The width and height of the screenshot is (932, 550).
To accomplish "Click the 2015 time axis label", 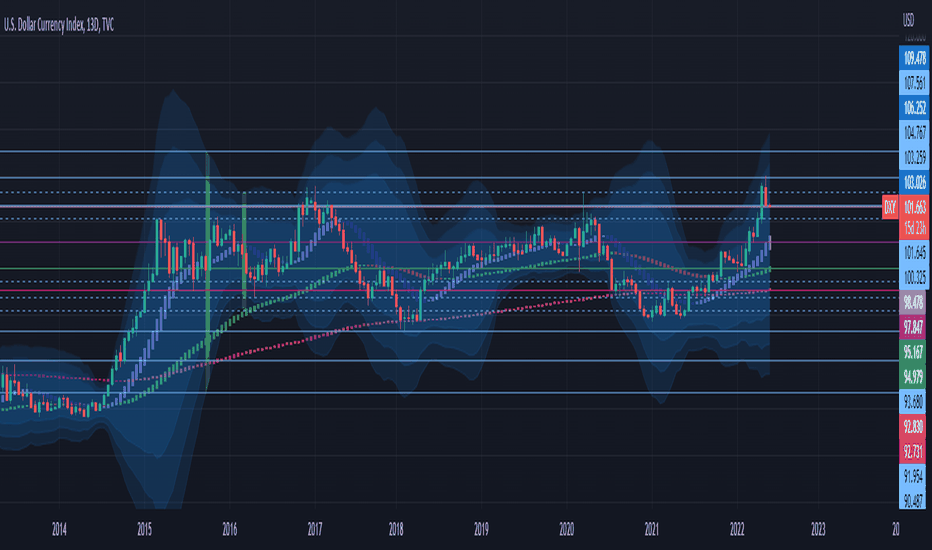I will [144, 529].
